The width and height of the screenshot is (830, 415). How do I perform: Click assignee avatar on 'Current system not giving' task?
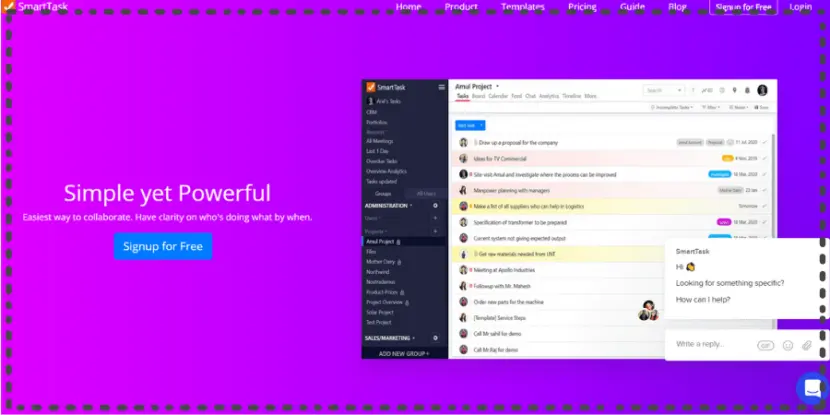(x=463, y=238)
